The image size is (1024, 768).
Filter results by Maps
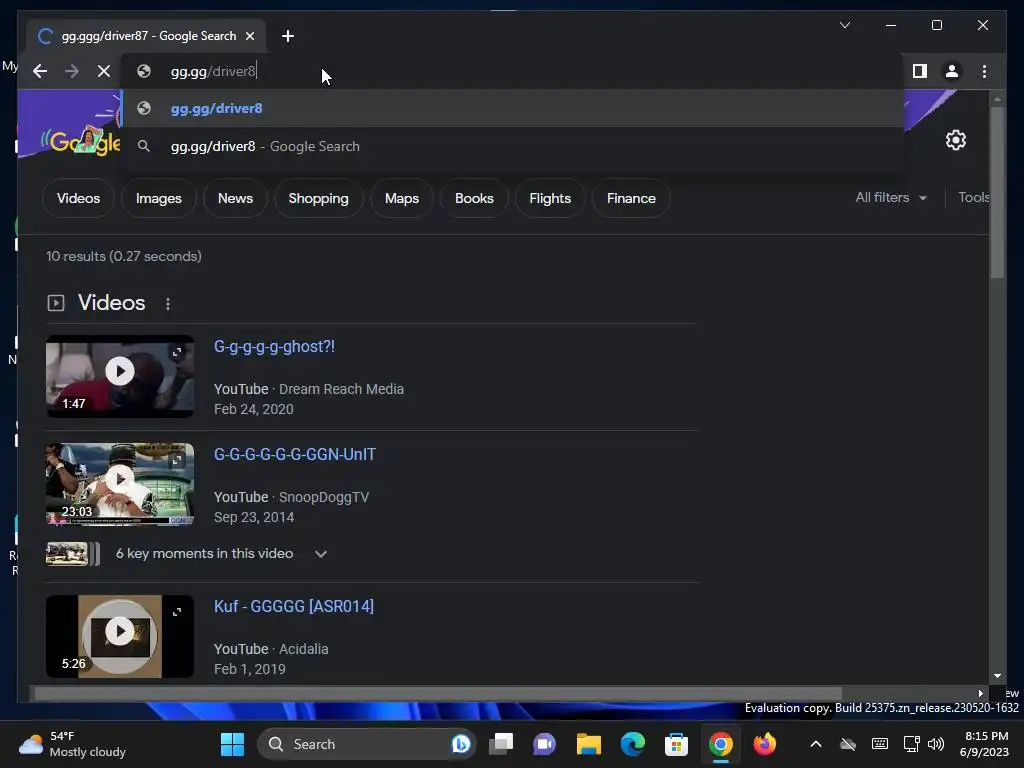[x=402, y=198]
